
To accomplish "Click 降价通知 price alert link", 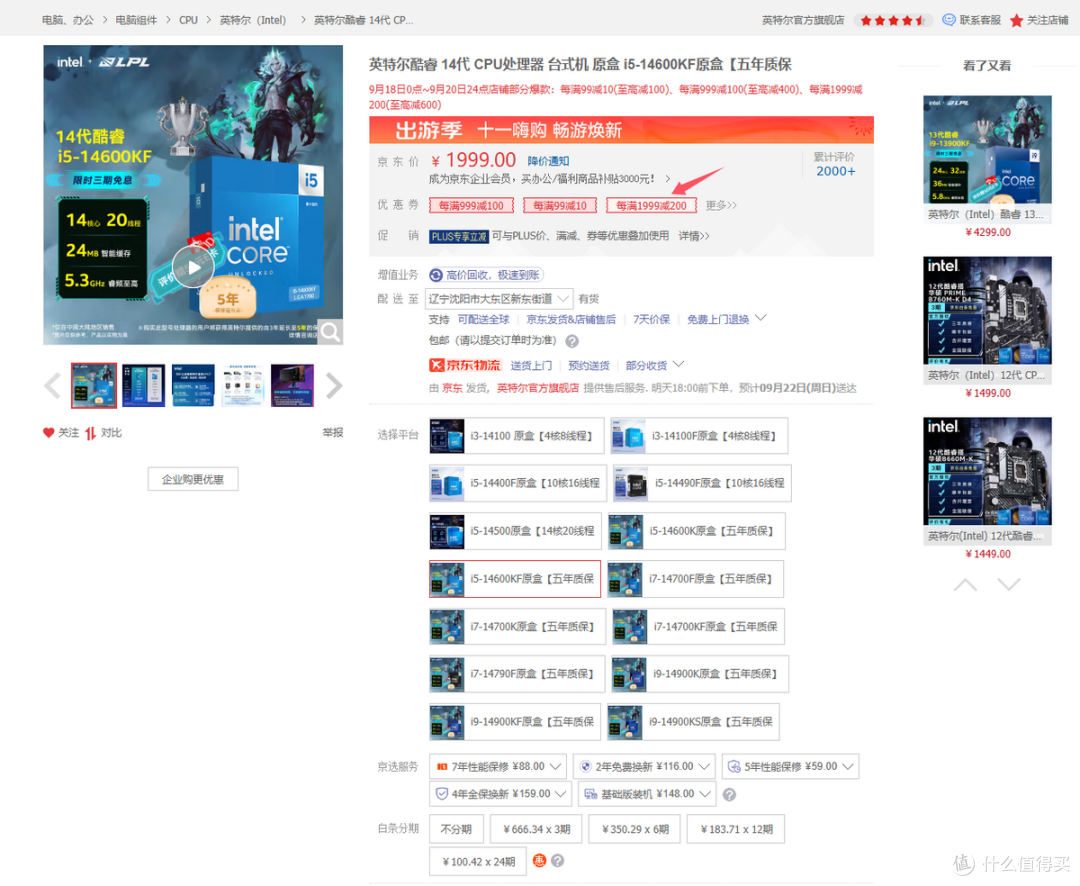I will 548,161.
